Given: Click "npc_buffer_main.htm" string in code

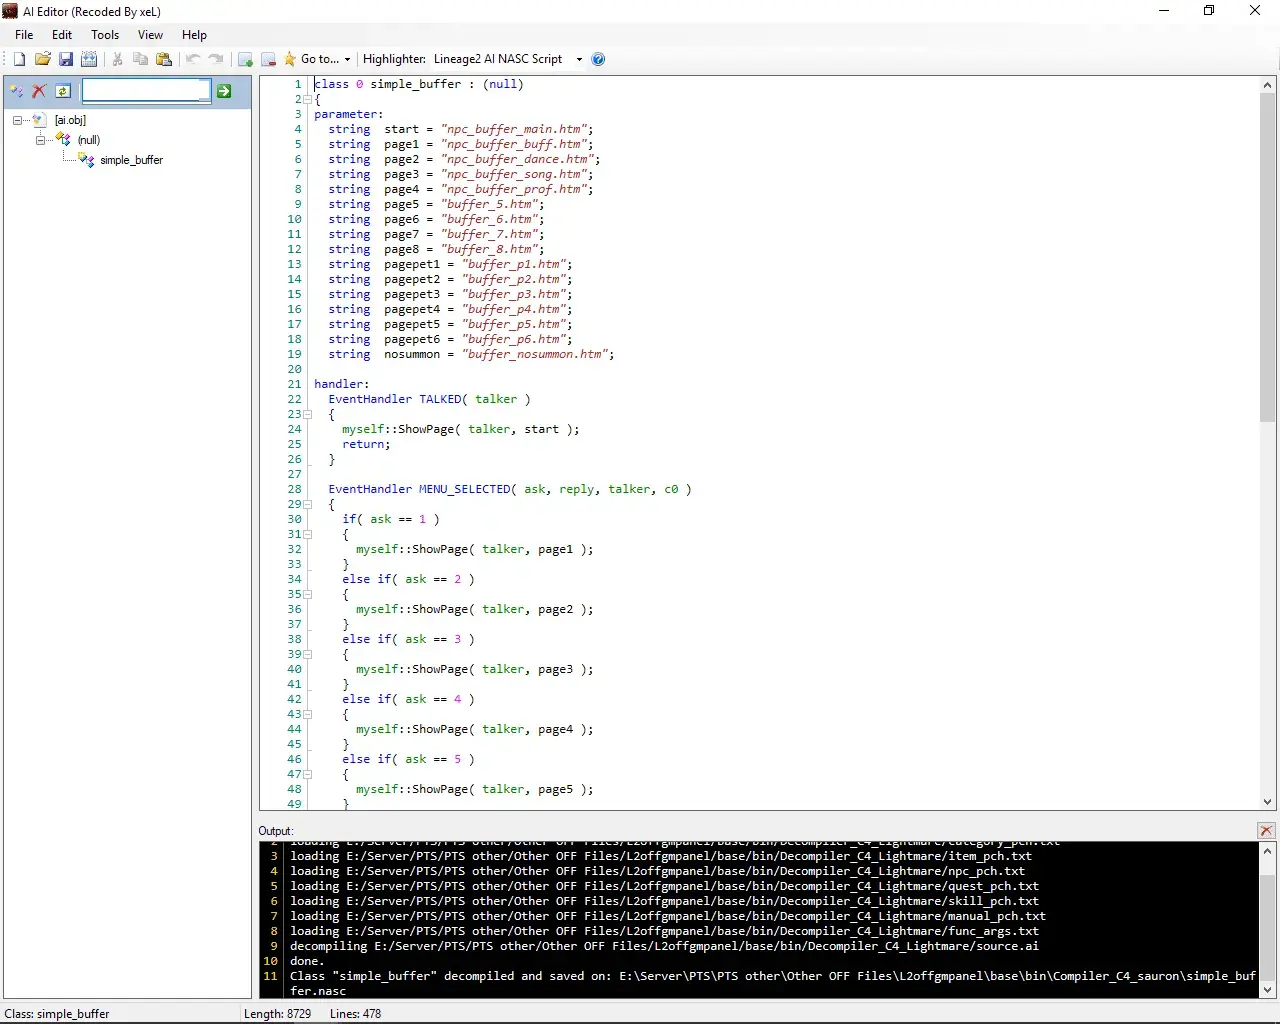Looking at the screenshot, I should [516, 129].
